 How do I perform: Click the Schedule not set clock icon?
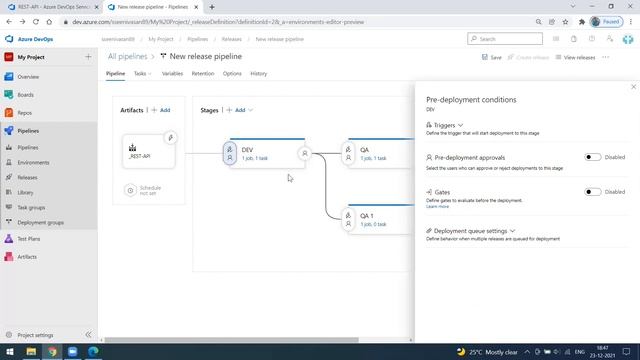pyautogui.click(x=130, y=190)
